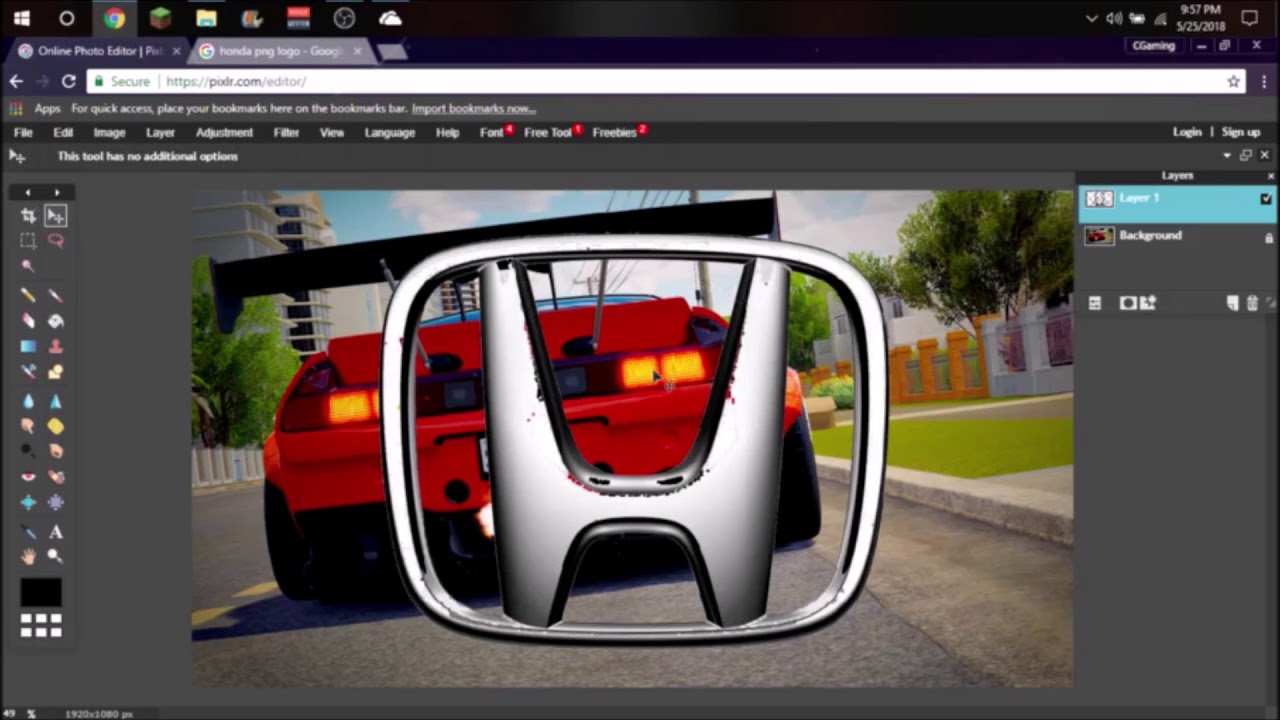Image resolution: width=1280 pixels, height=720 pixels.
Task: Select the Move tool
Action: tap(55, 215)
